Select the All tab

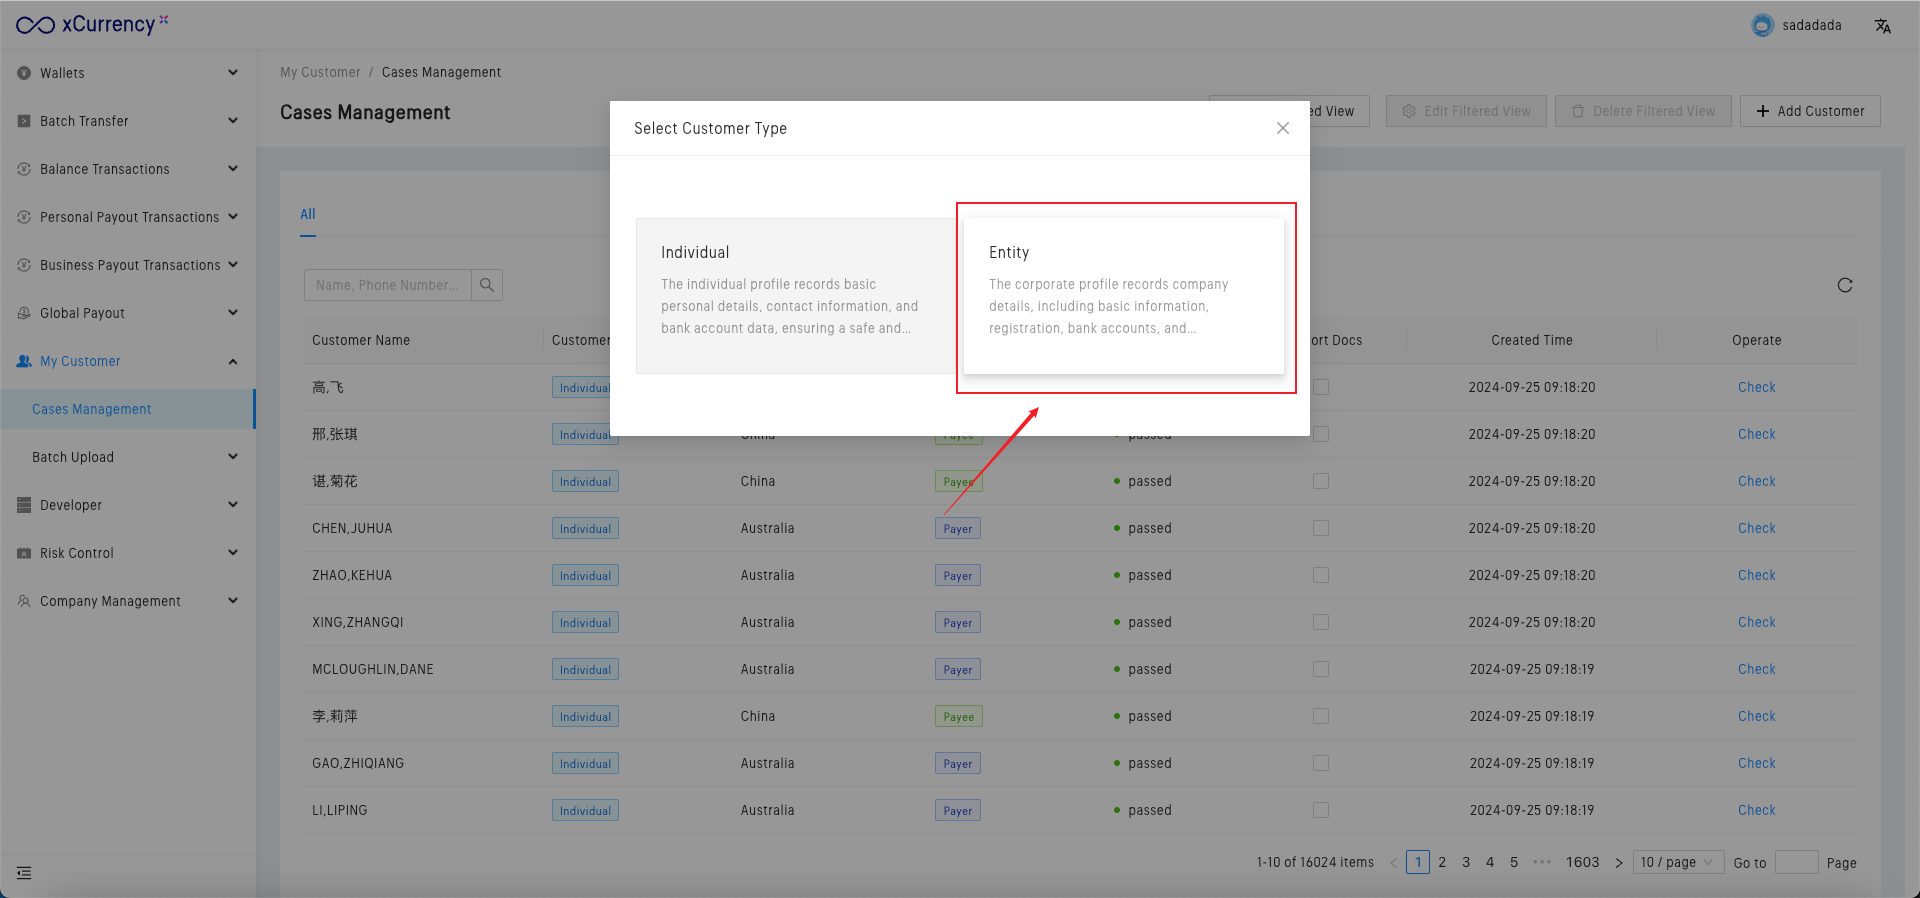click(x=308, y=214)
